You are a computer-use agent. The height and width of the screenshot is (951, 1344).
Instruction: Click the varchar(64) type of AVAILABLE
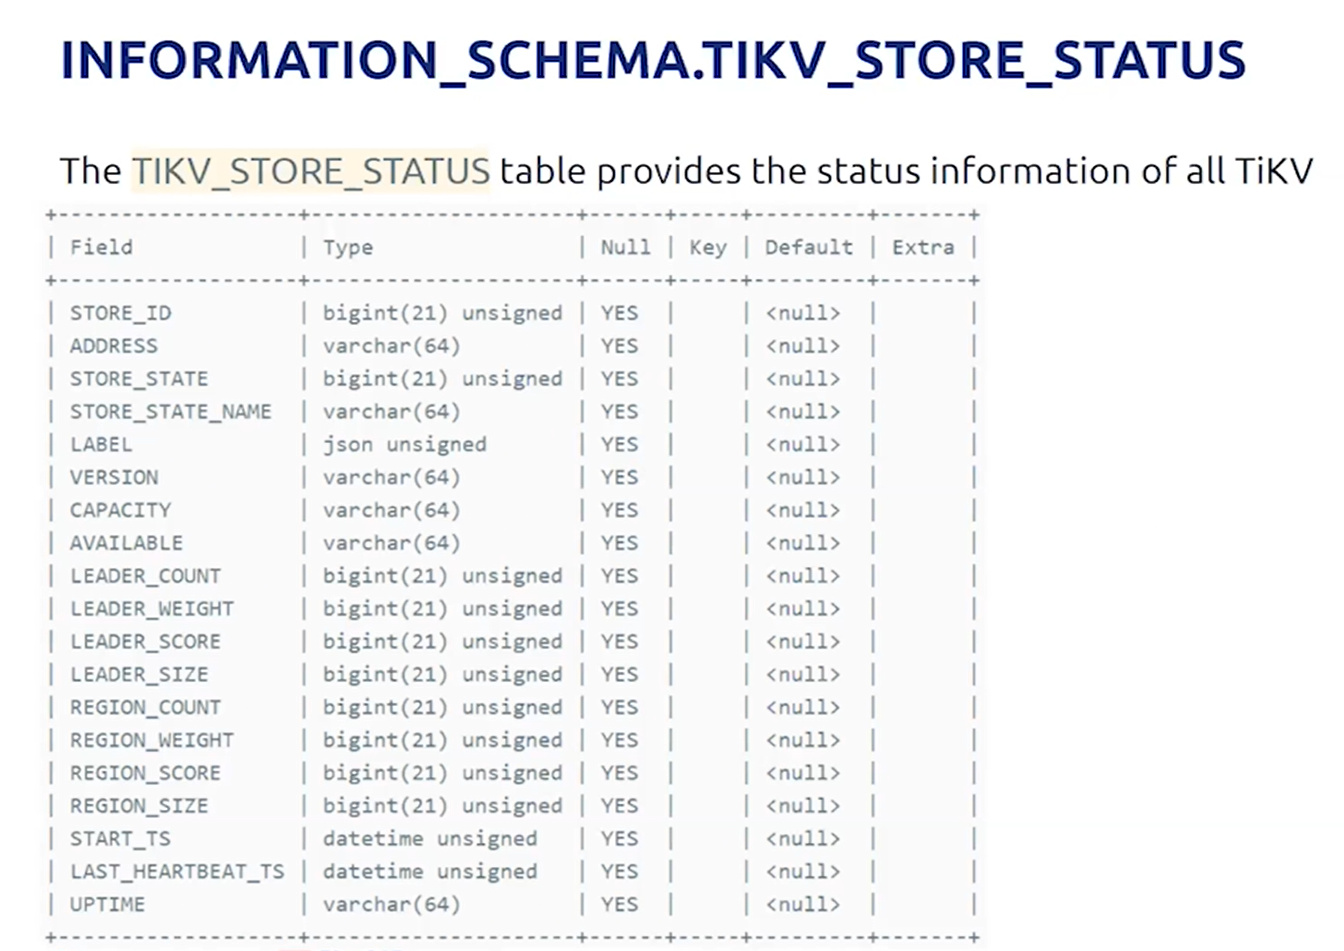392,543
